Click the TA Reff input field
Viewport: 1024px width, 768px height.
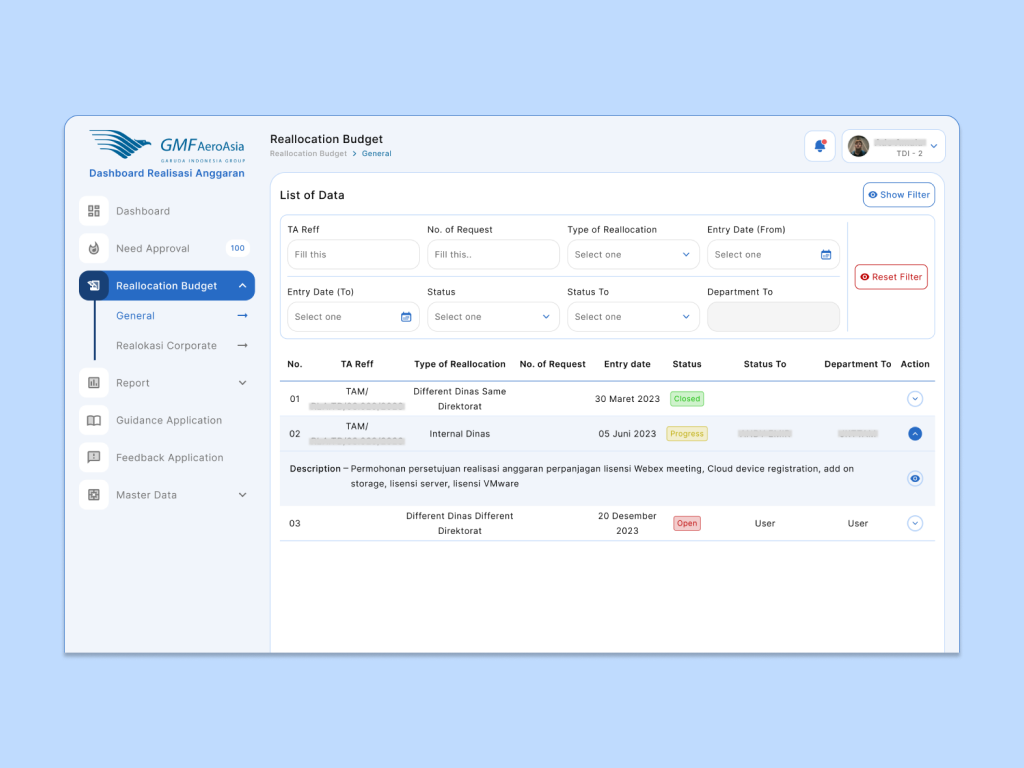click(353, 255)
